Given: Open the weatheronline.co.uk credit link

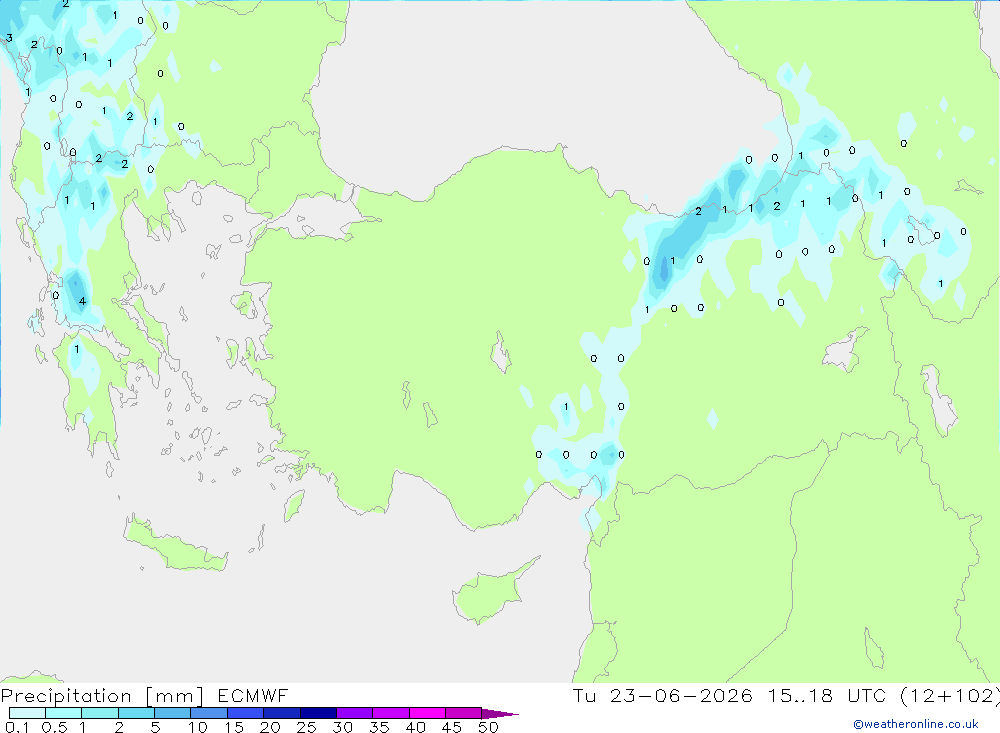Looking at the screenshot, I should [916, 724].
